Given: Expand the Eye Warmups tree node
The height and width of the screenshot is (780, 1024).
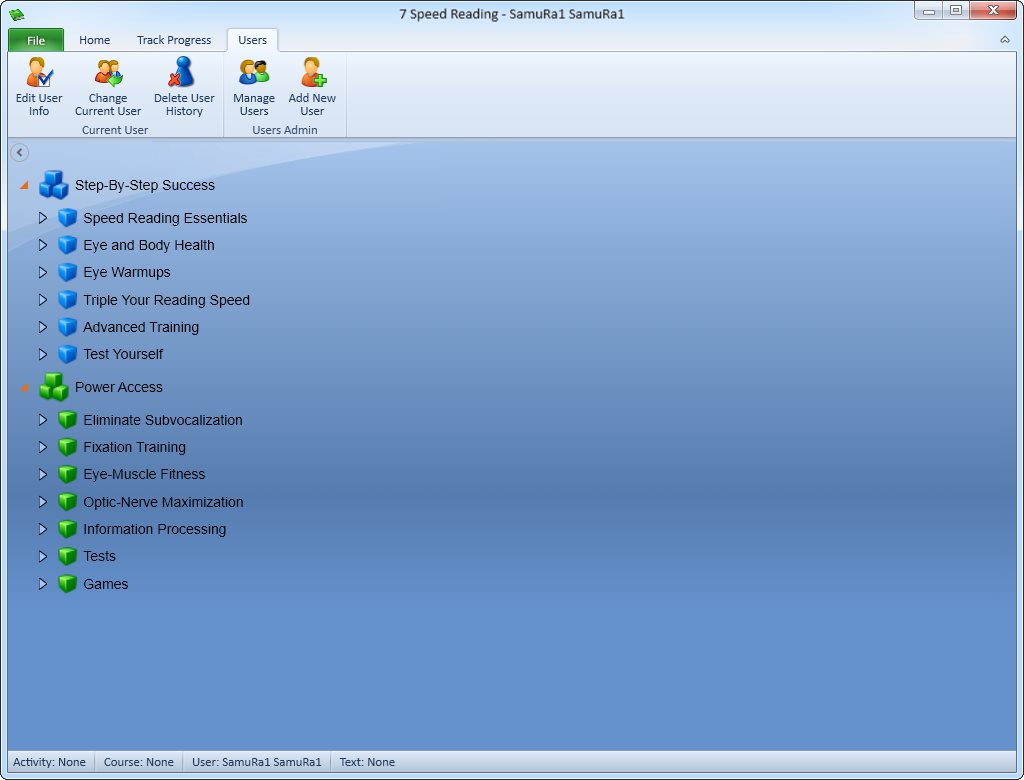Looking at the screenshot, I should [x=42, y=272].
